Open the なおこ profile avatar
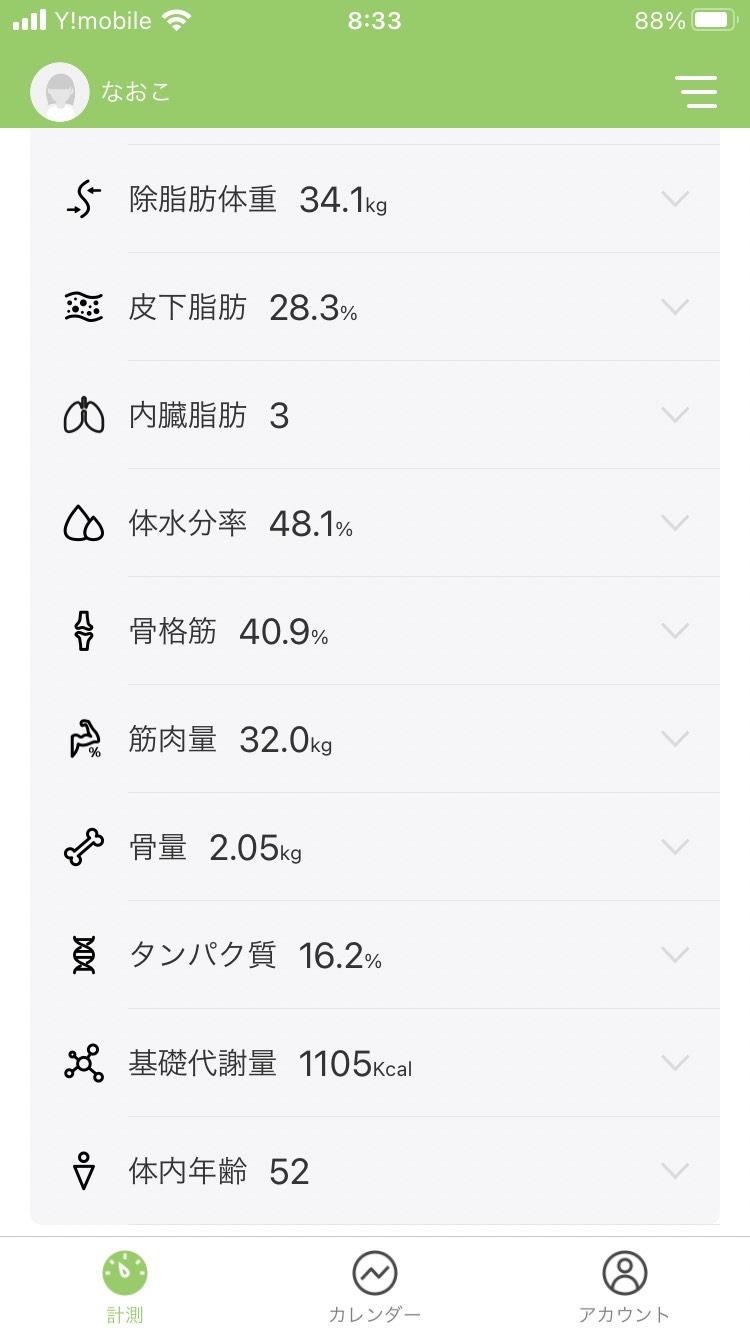This screenshot has width=750, height=1334. [x=60, y=92]
